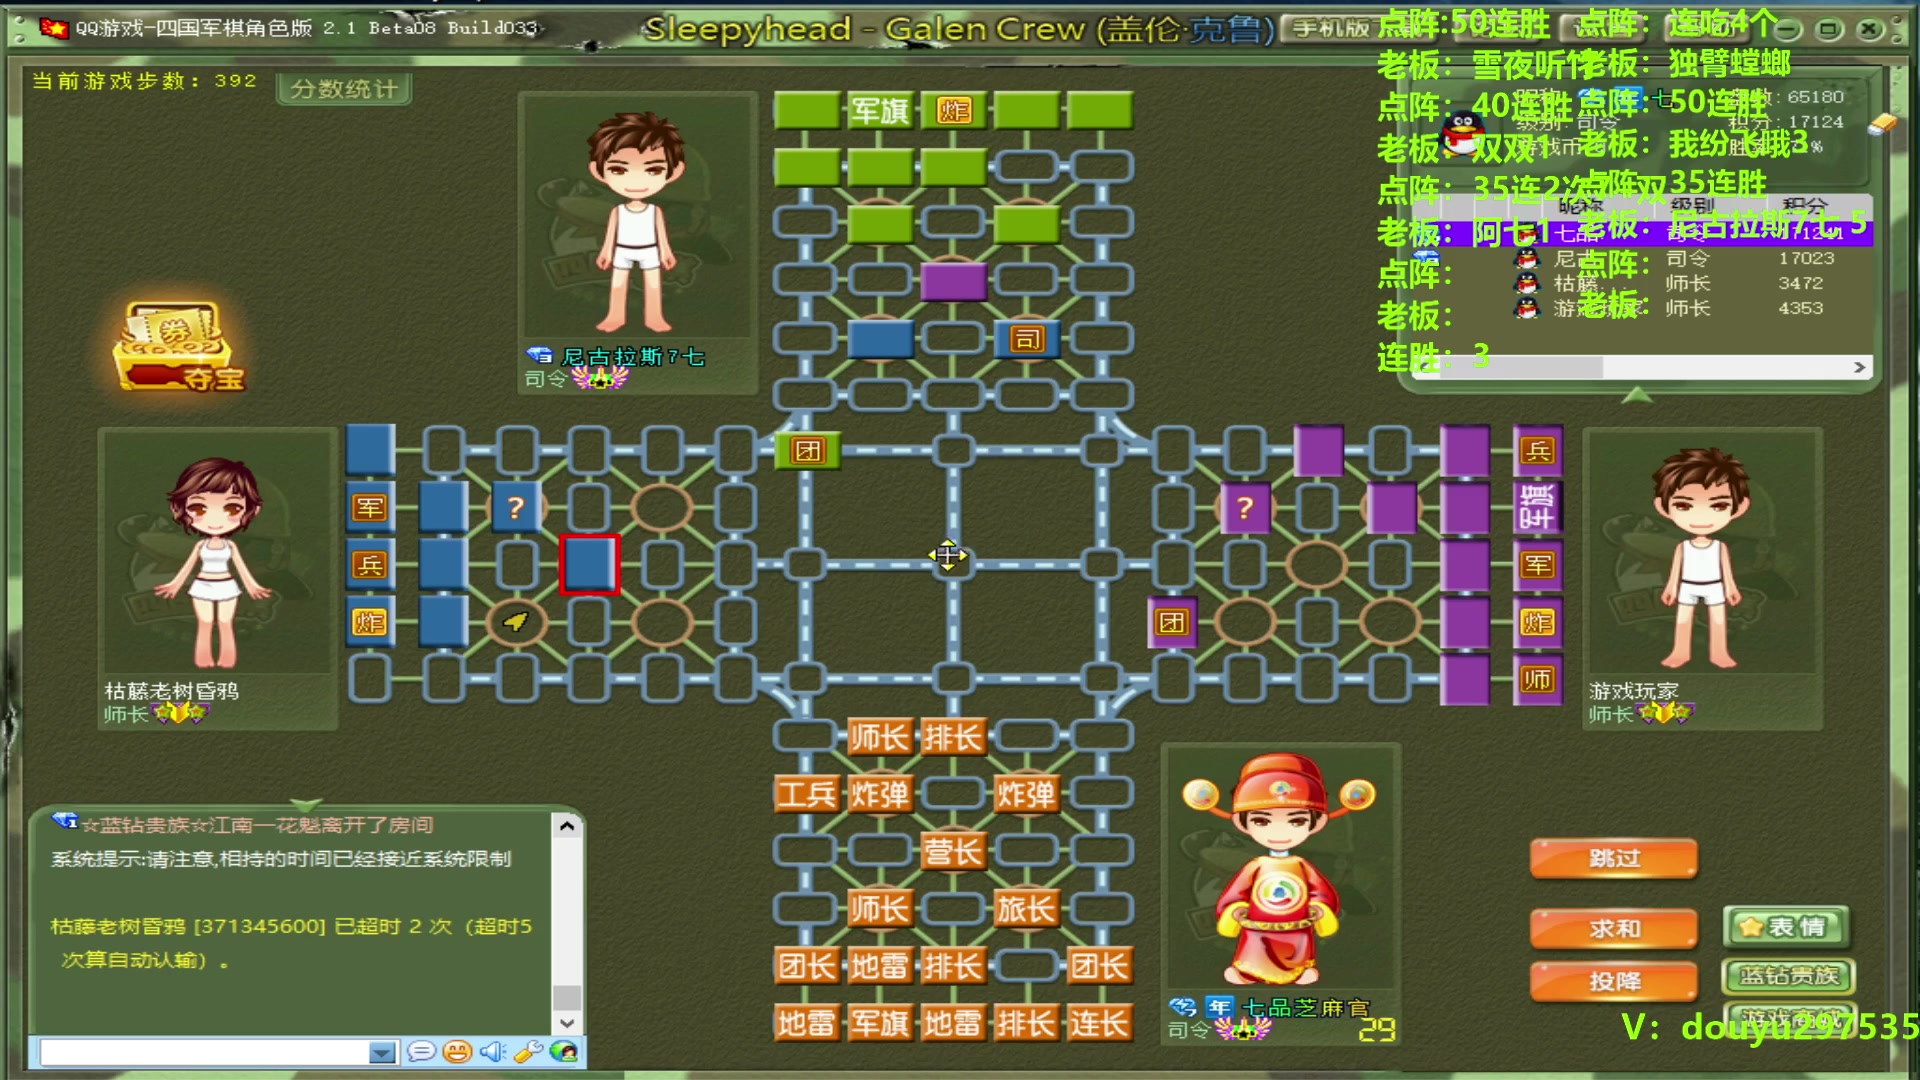1920x1080 pixels.
Task: Open the chat input dropdown arrow
Action: point(383,1052)
